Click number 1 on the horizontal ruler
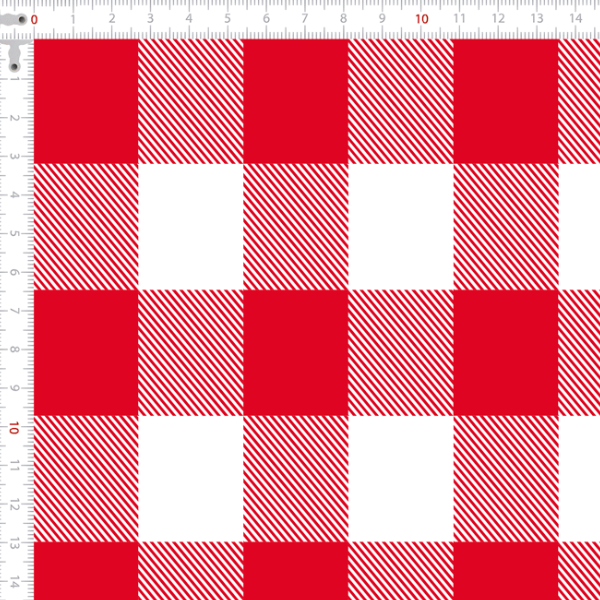600x600 pixels. 73,19
